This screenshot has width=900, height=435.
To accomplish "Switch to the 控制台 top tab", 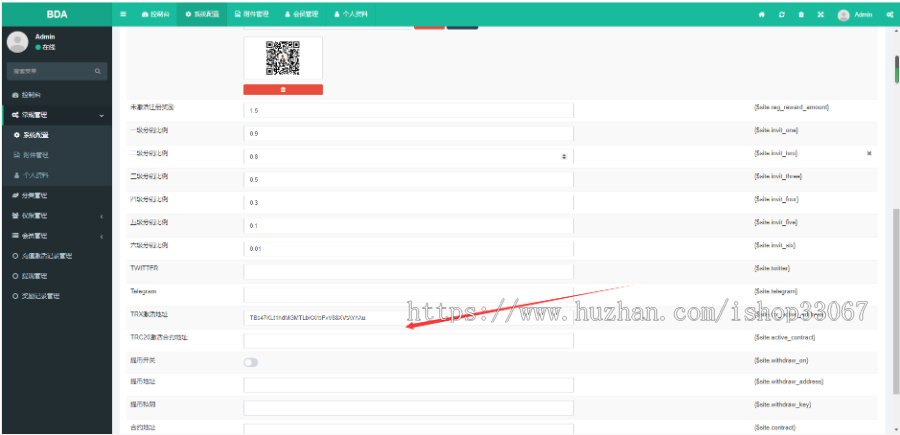I will coord(156,14).
